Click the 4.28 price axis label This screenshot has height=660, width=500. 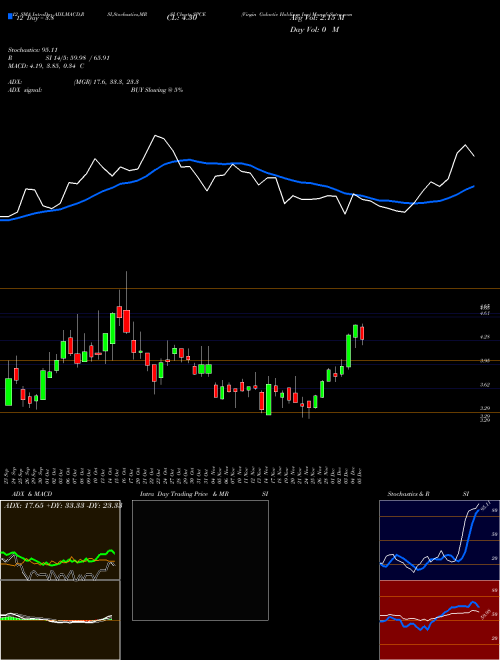click(485, 337)
